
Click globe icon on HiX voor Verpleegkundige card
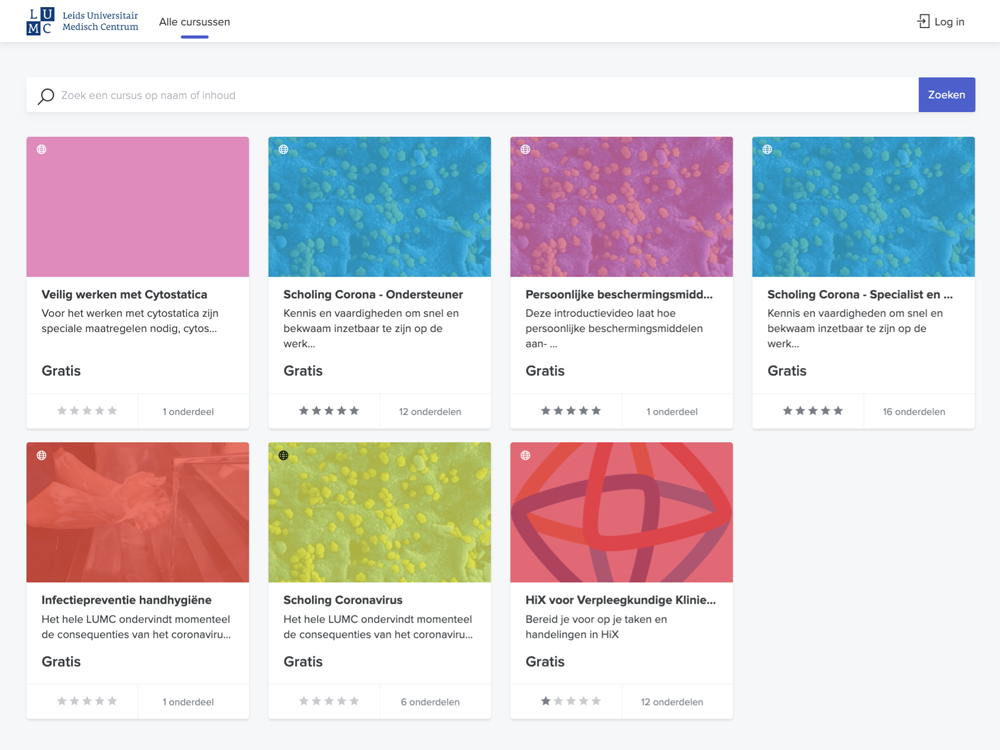click(x=526, y=456)
